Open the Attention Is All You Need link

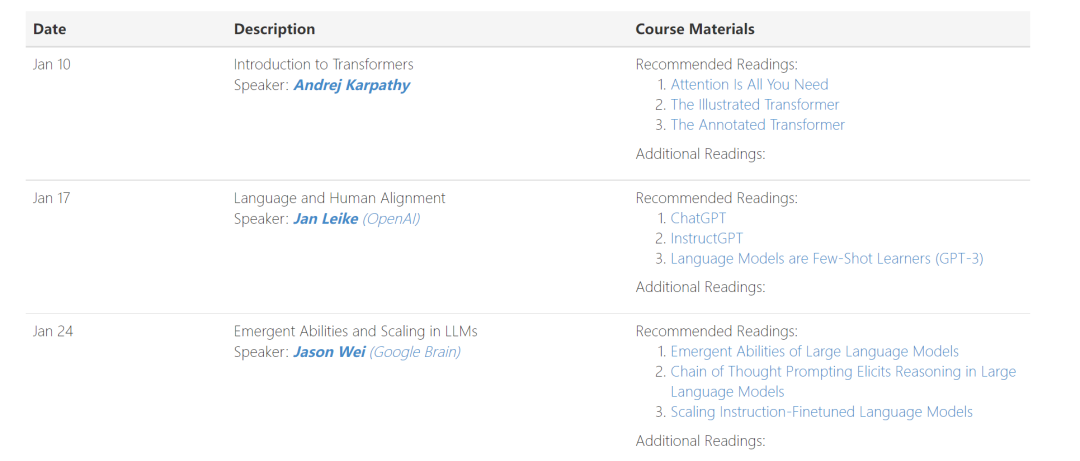[749, 85]
